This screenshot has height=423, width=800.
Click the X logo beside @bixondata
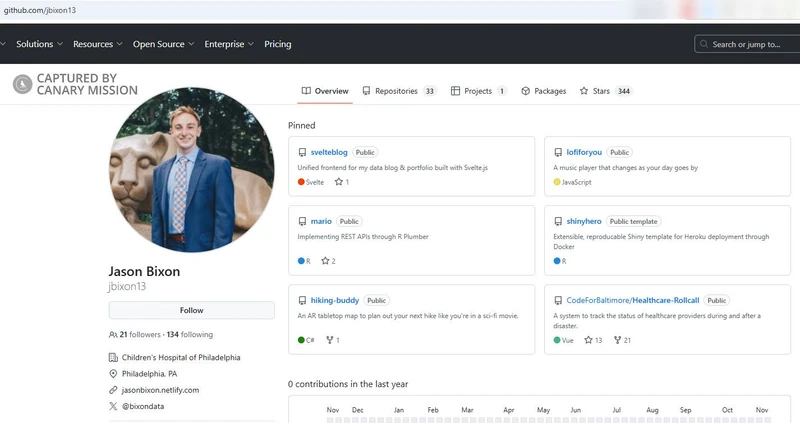point(113,406)
